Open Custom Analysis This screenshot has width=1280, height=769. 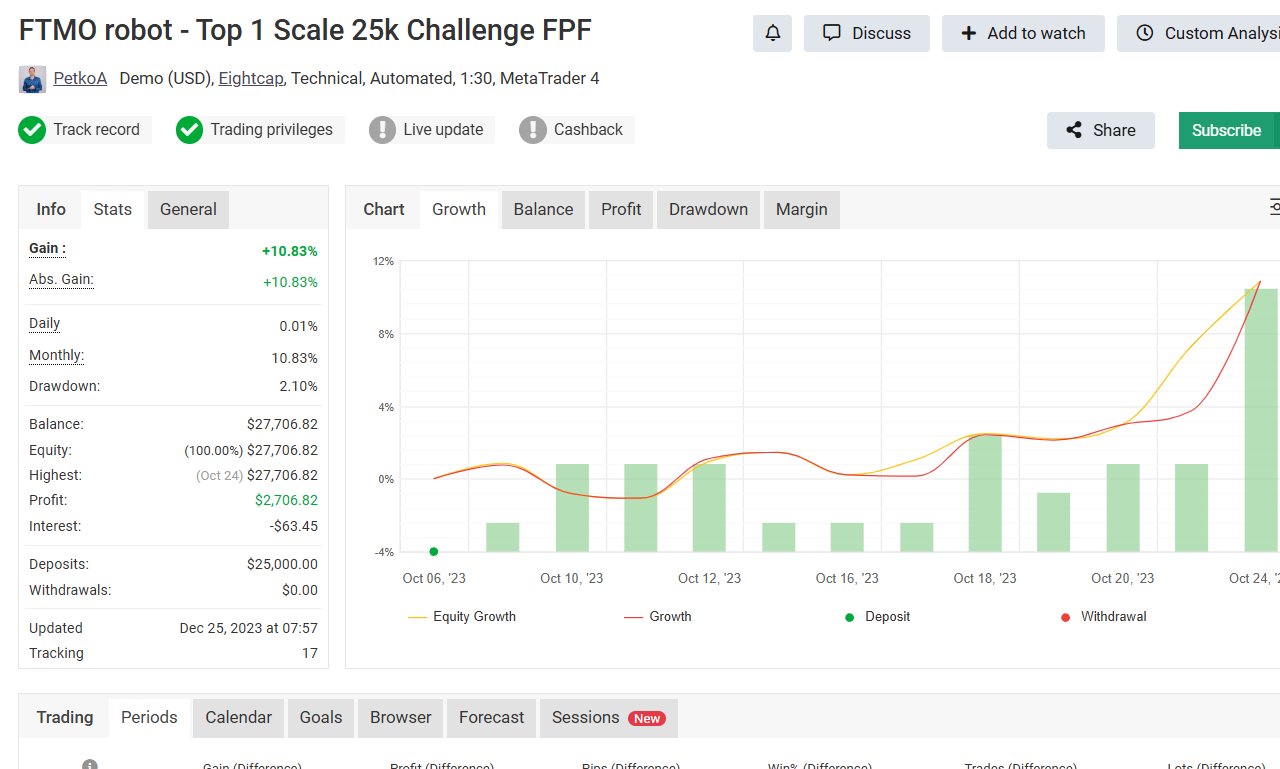click(1198, 33)
